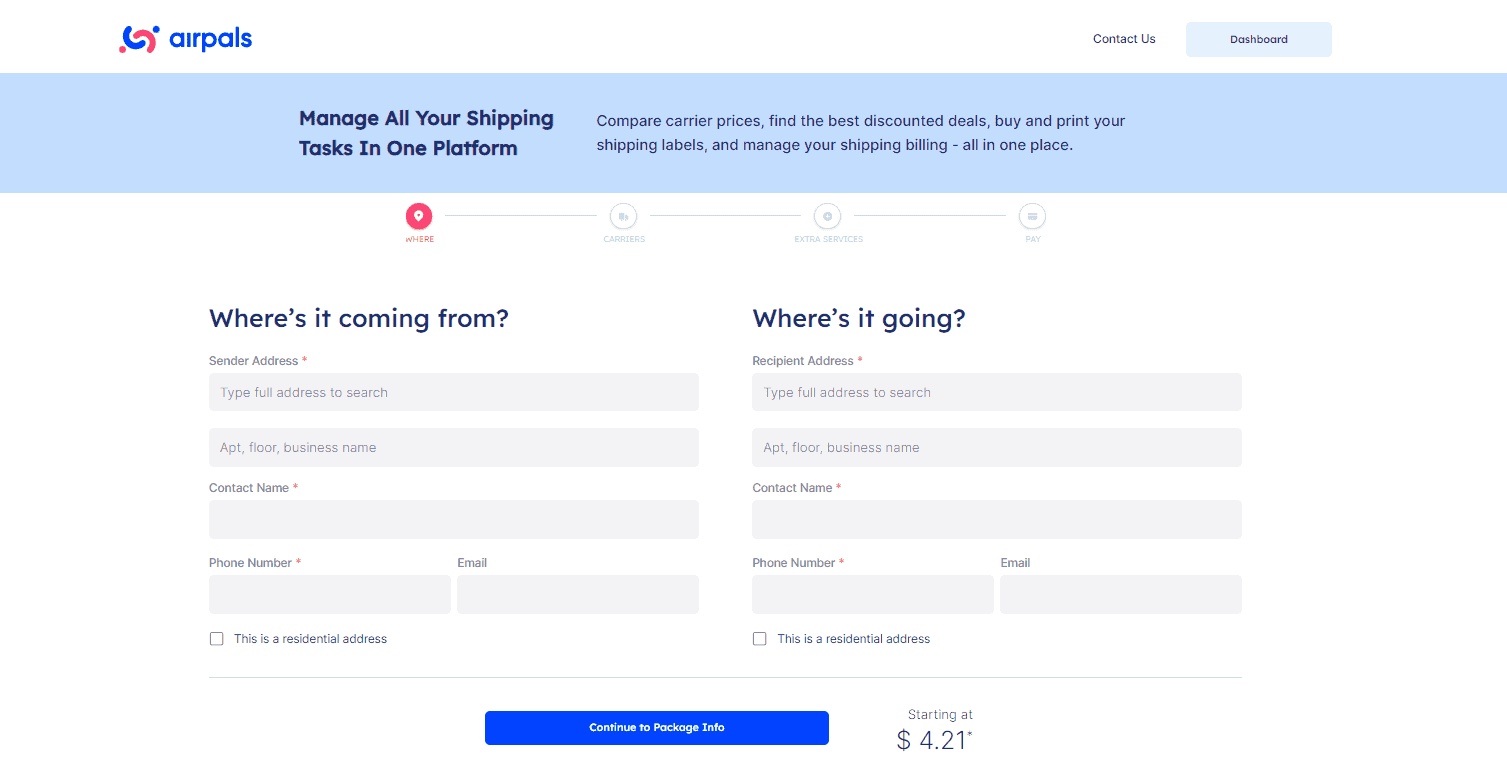Click the starting price asterisk note
This screenshot has height=767, width=1507.
pos(968,733)
